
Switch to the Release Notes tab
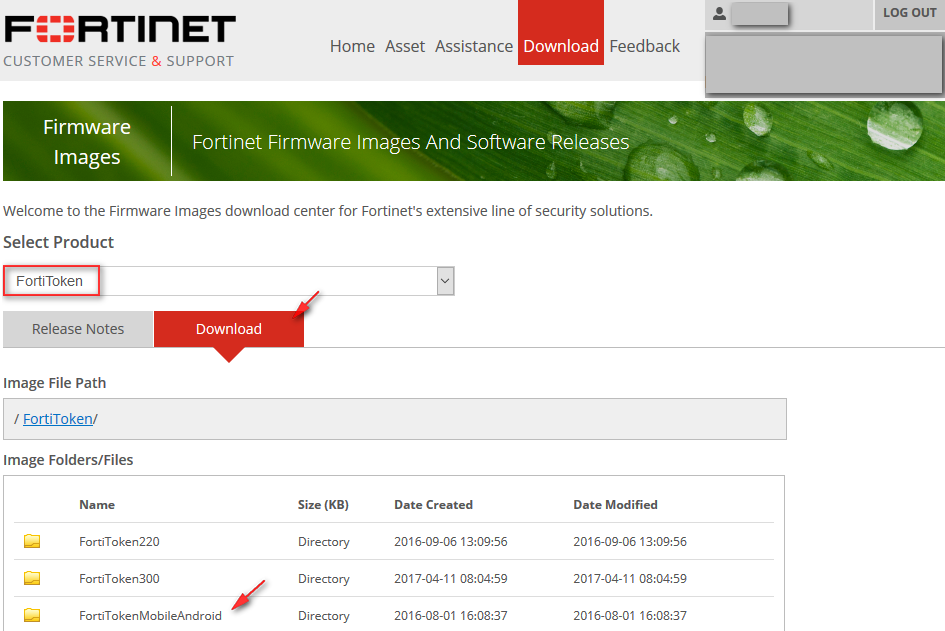coord(78,329)
